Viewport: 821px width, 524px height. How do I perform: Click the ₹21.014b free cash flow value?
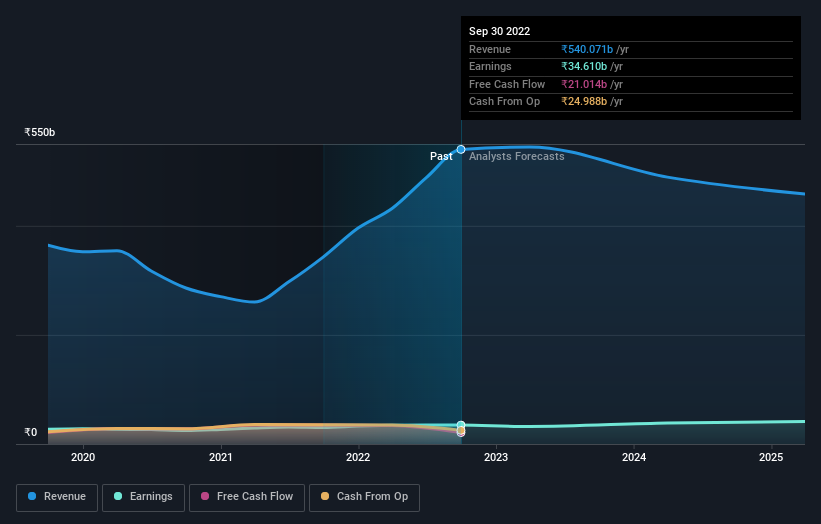(584, 84)
